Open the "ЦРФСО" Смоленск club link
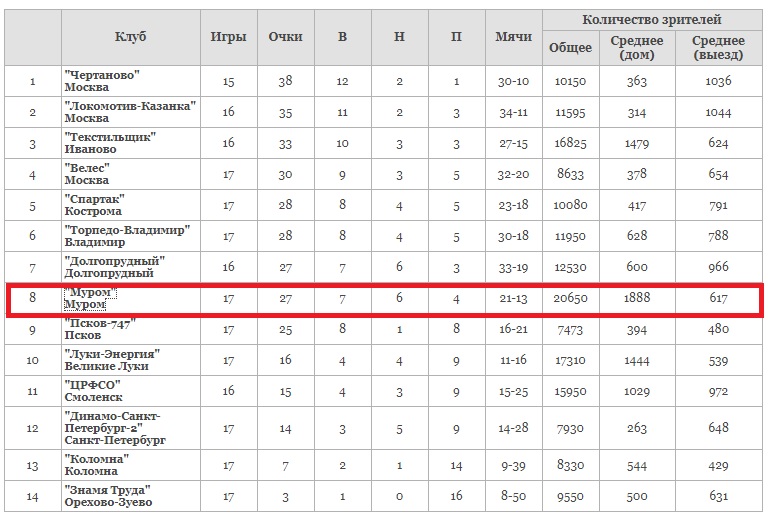This screenshot has height=516, width=768. [94, 391]
